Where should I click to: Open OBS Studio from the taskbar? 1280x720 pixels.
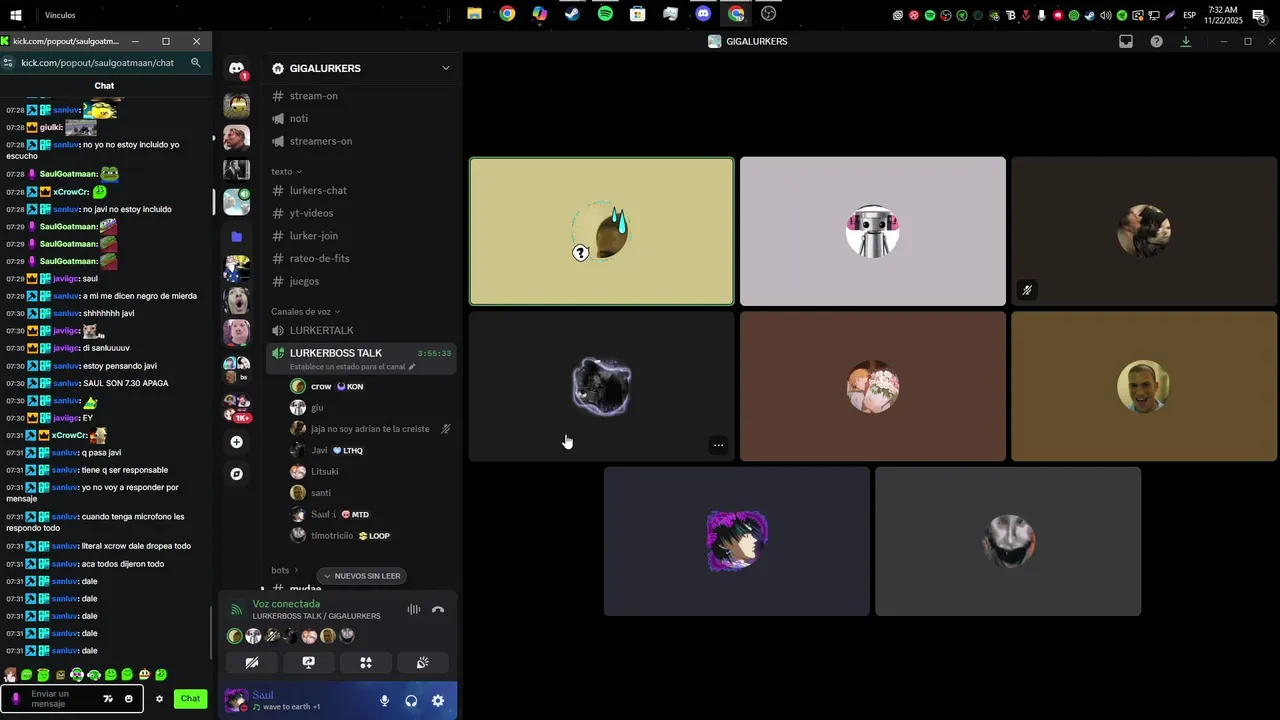[768, 14]
